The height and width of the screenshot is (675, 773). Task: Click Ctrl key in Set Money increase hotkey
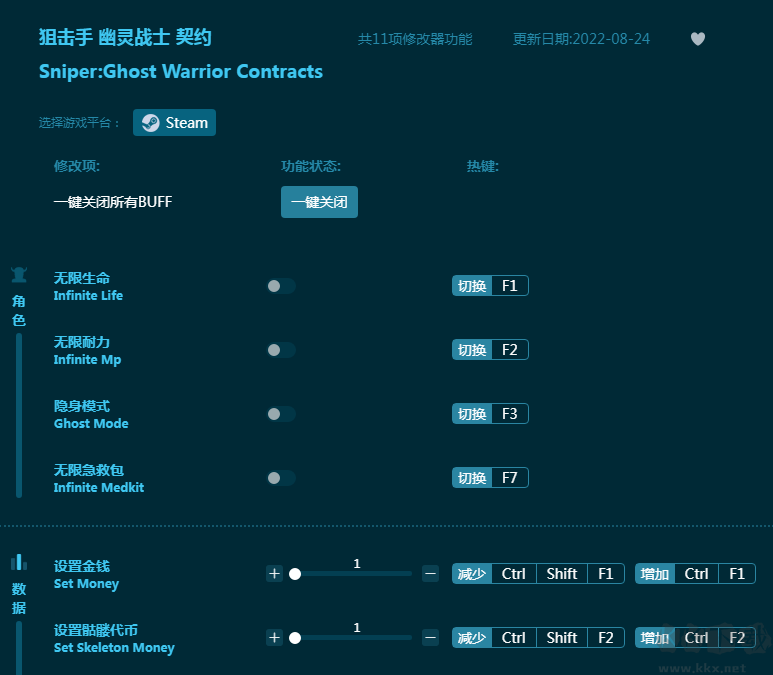[x=697, y=573]
